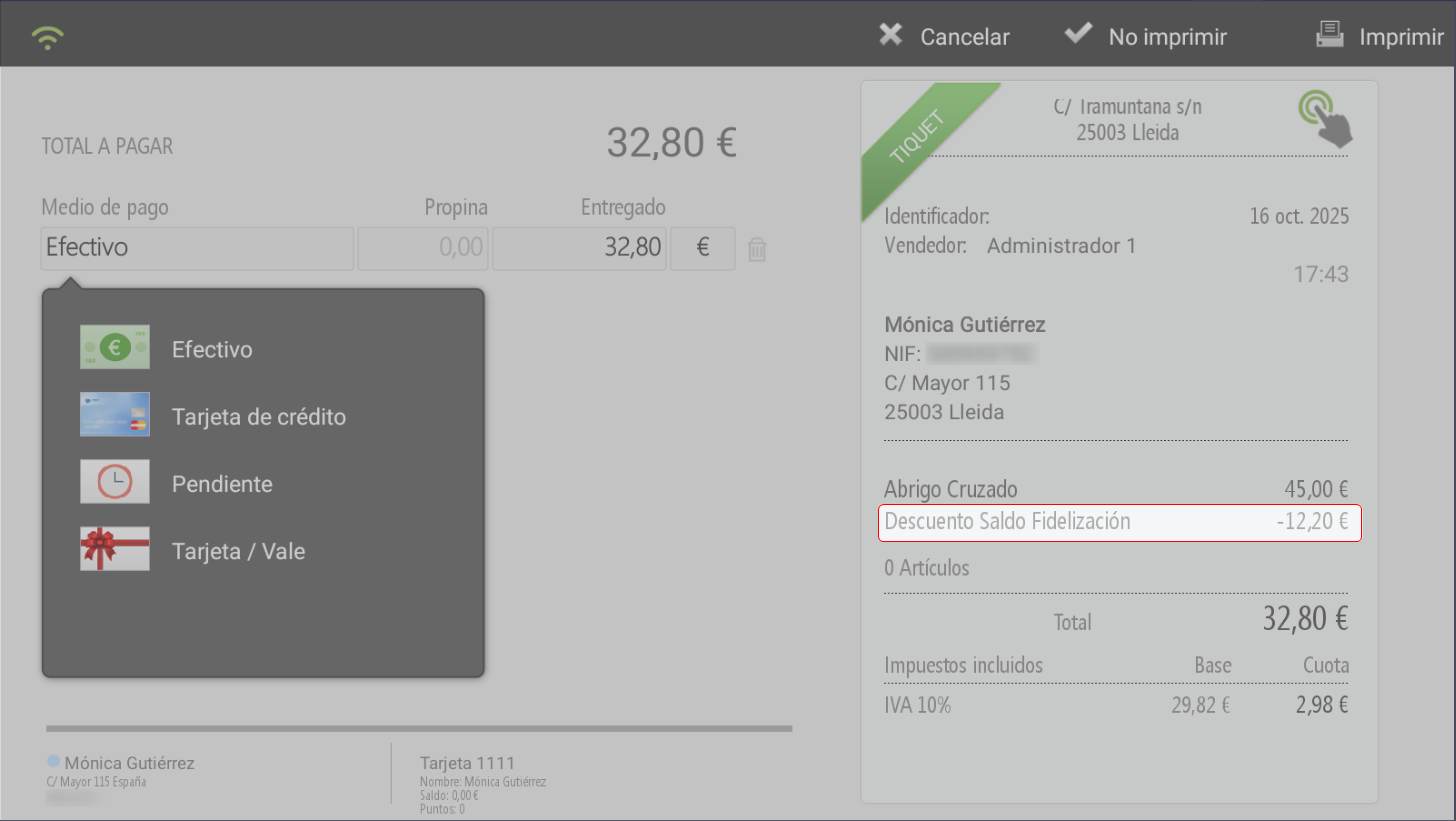Click the Imprimir printer icon

click(x=1330, y=35)
